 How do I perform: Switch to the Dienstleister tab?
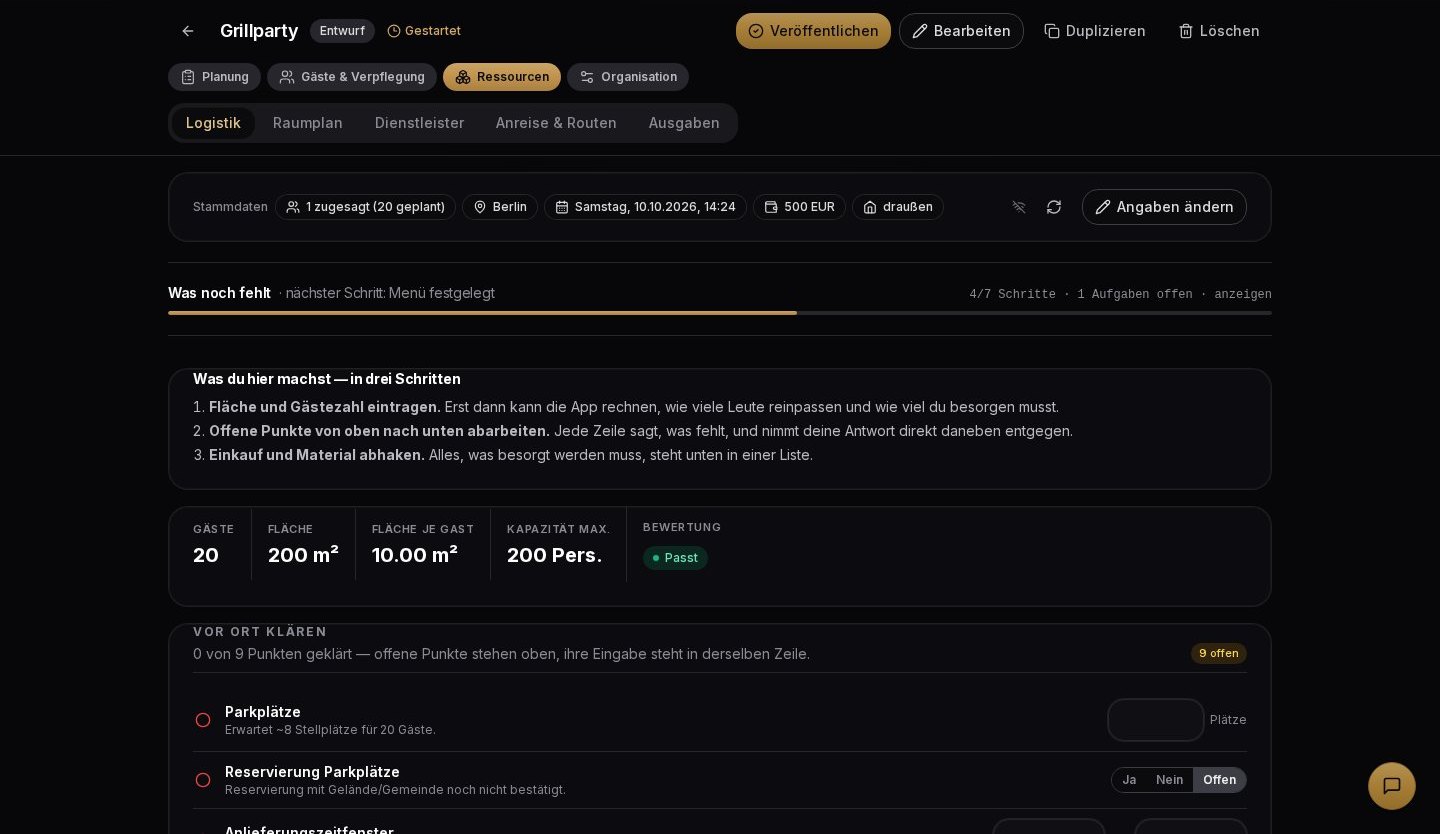420,123
